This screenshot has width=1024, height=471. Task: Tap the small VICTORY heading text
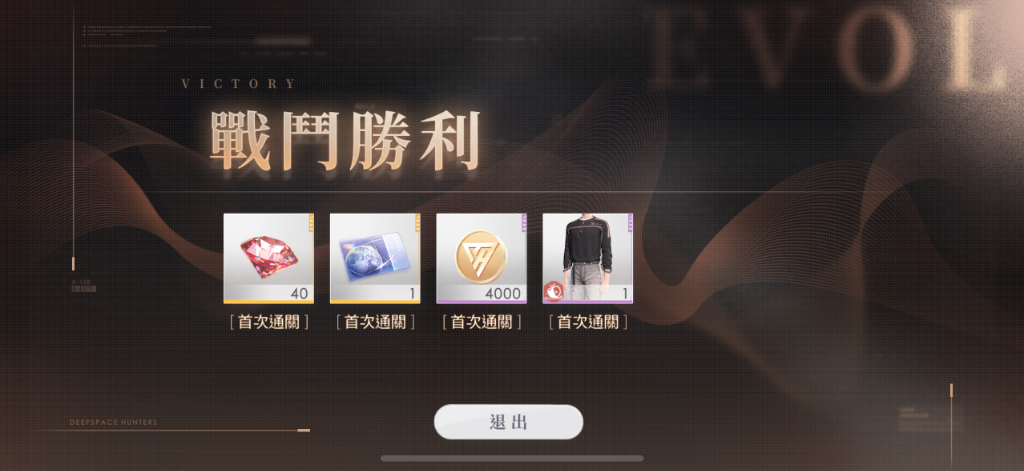(x=238, y=84)
